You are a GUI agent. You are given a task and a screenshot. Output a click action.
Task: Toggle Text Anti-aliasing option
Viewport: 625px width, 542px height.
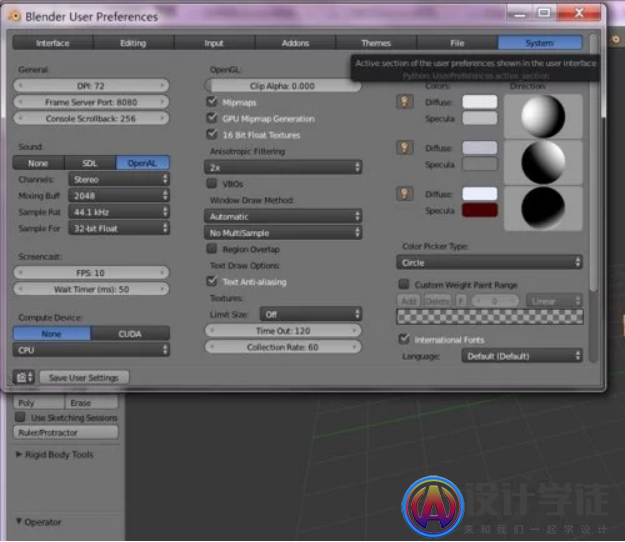click(x=212, y=281)
